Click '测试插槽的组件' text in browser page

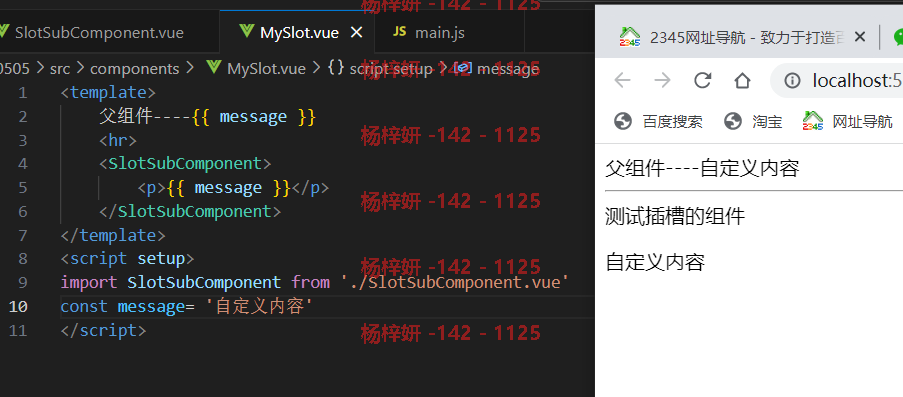pyautogui.click(x=675, y=217)
